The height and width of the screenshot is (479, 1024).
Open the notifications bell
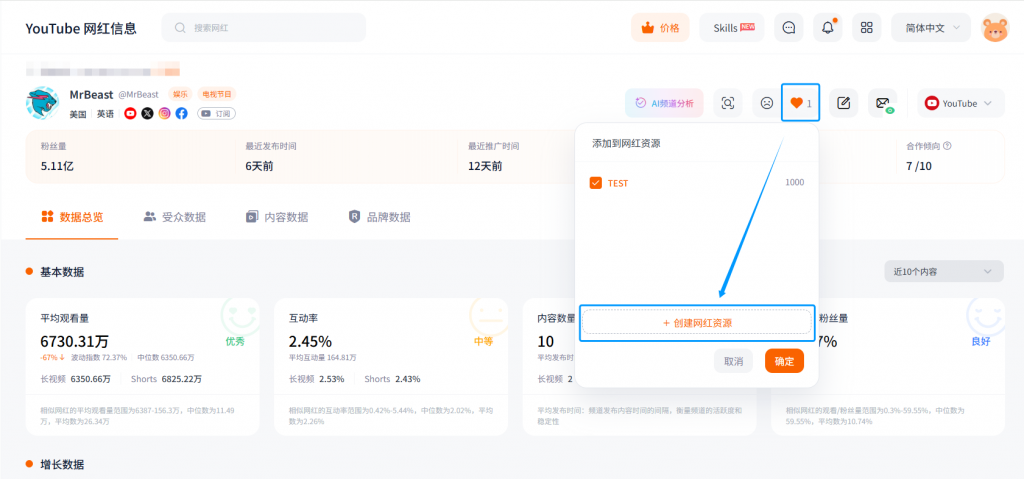pyautogui.click(x=827, y=28)
